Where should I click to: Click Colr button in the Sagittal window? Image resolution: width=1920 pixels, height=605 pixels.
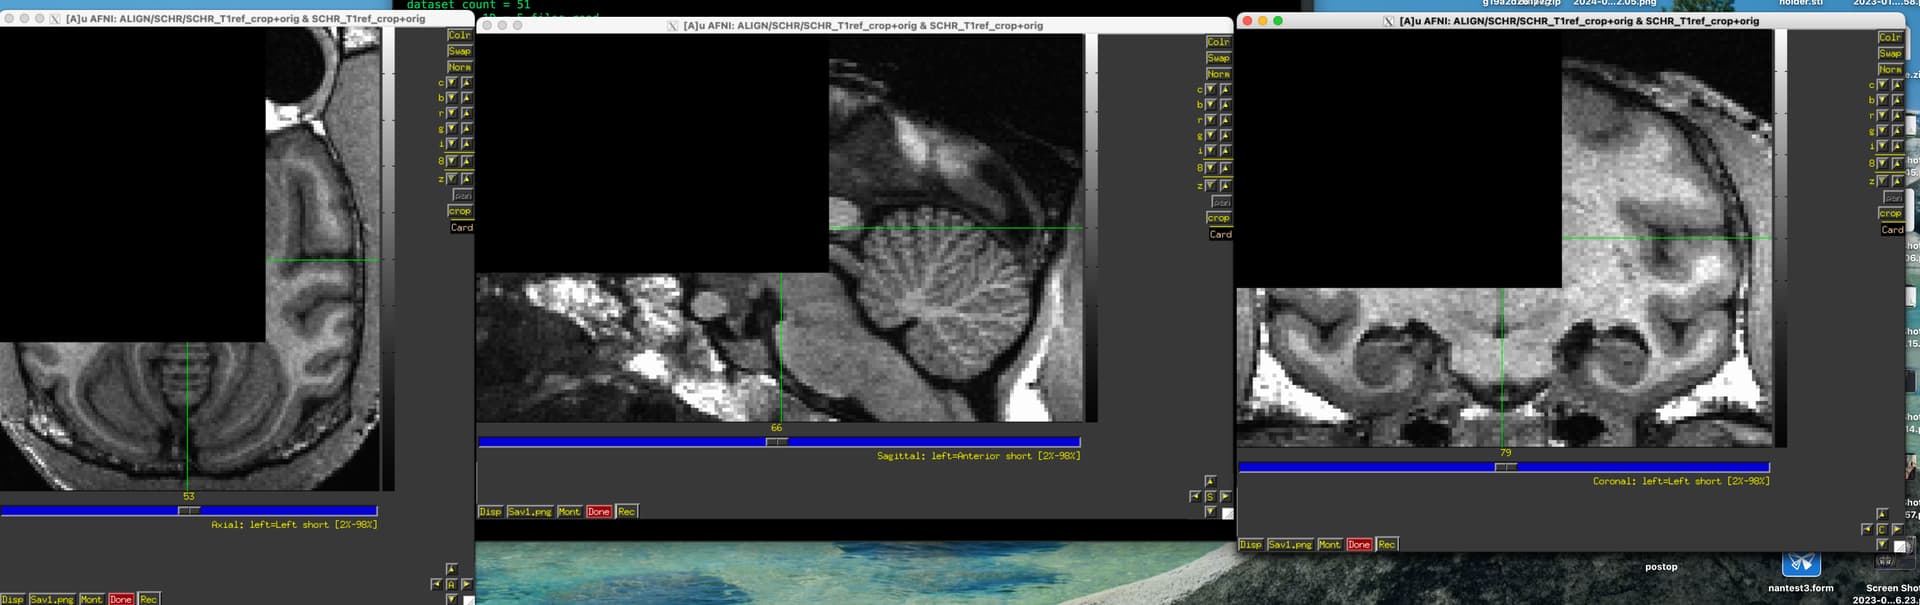pos(1218,42)
